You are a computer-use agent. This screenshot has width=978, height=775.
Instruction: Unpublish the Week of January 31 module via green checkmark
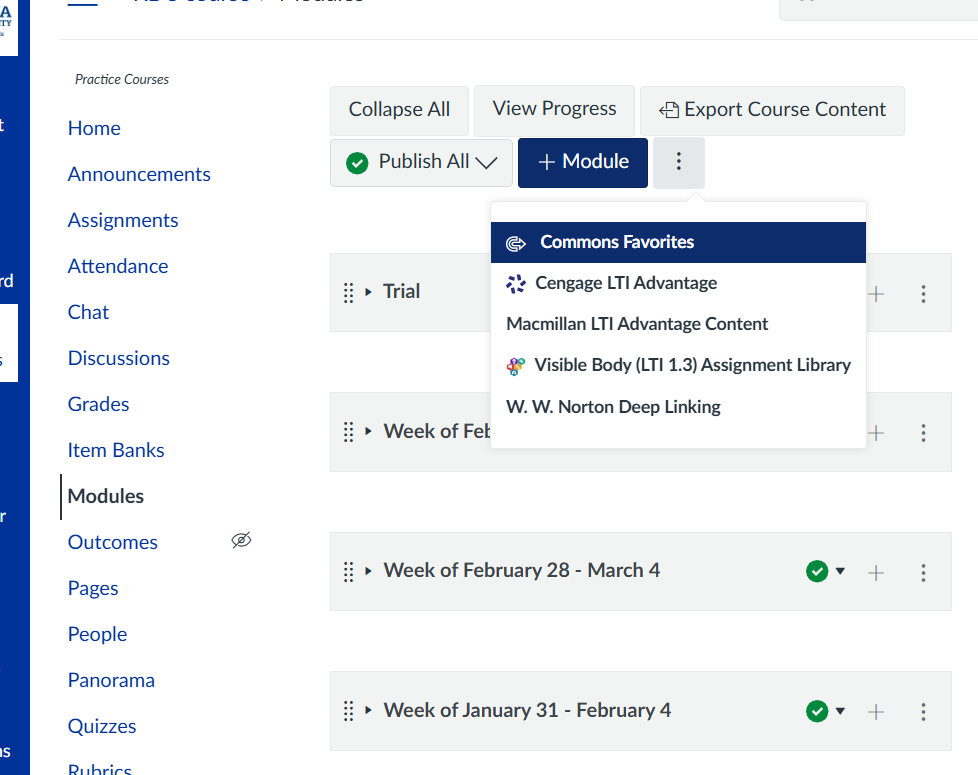pyautogui.click(x=818, y=711)
